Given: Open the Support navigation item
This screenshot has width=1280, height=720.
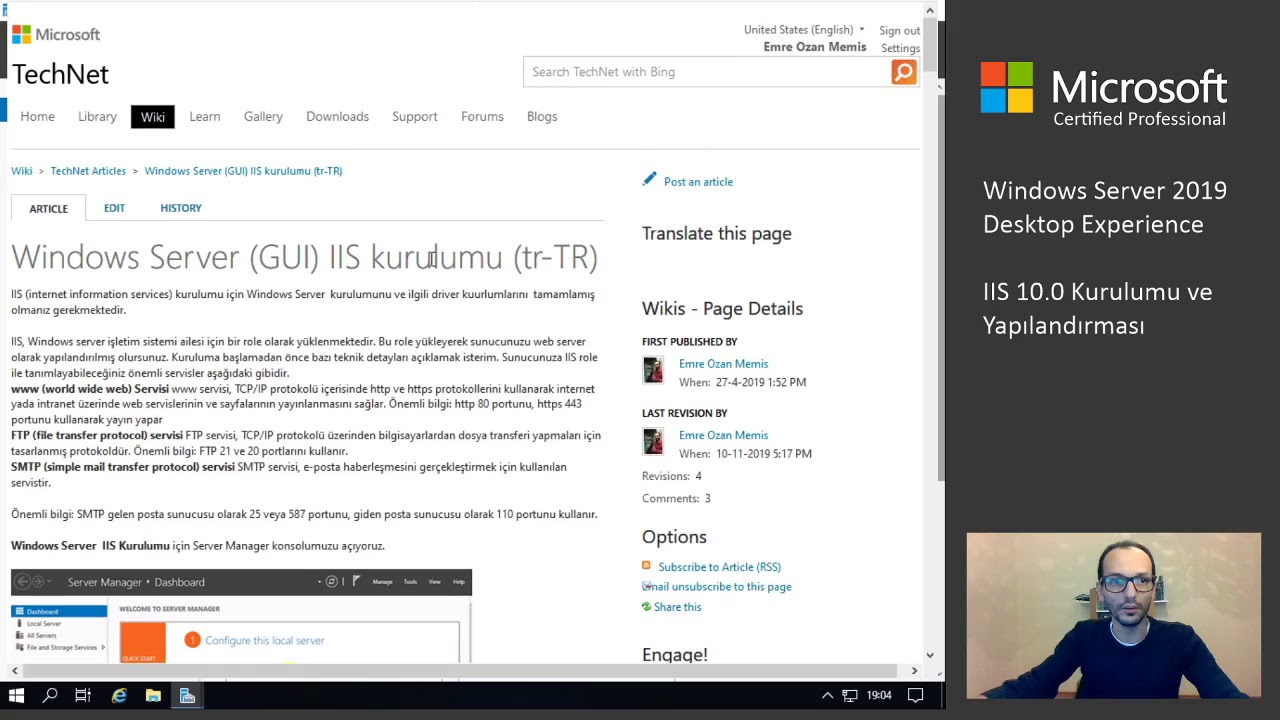Looking at the screenshot, I should pos(415,116).
